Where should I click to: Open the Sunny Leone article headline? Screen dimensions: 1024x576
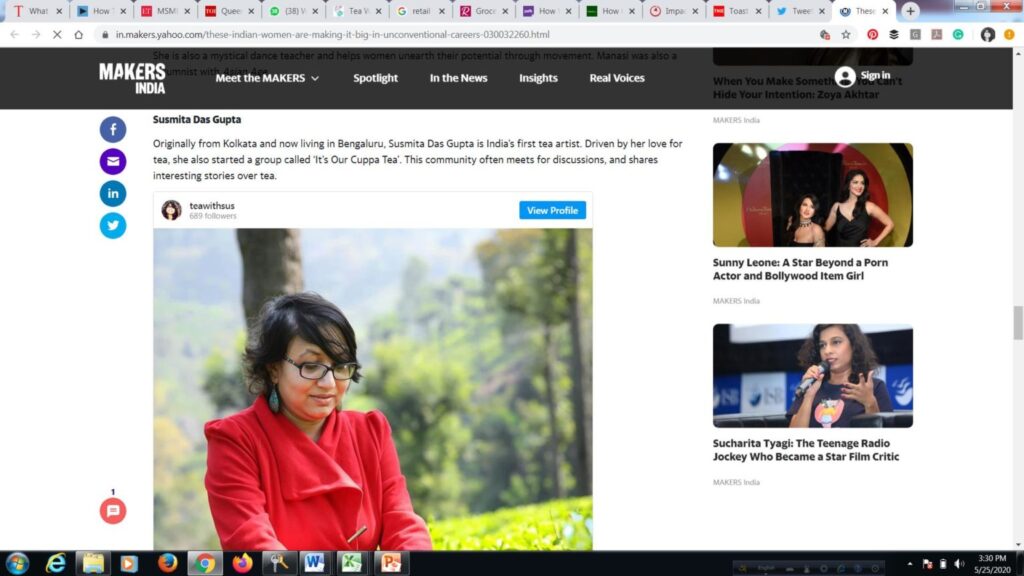click(x=800, y=269)
